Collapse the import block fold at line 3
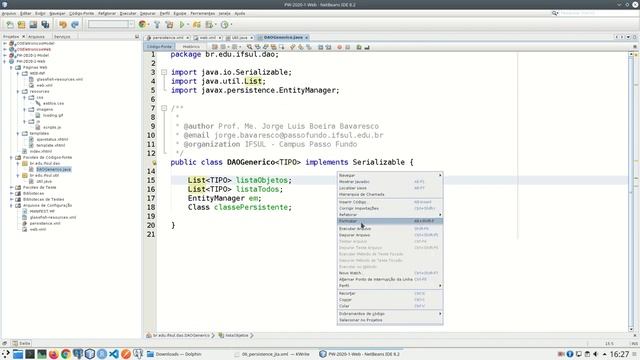640x360 pixels. (x=164, y=72)
